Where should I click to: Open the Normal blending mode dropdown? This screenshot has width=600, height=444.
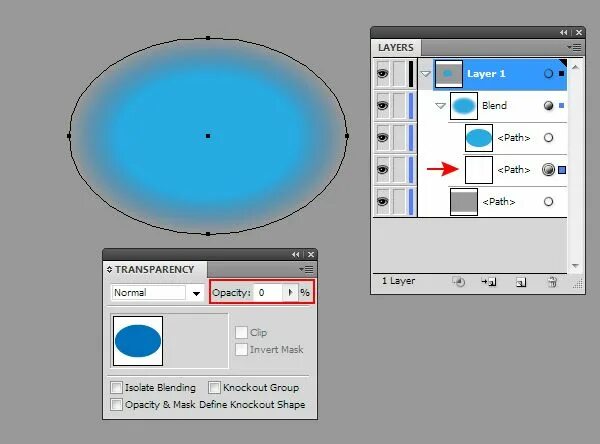click(196, 293)
